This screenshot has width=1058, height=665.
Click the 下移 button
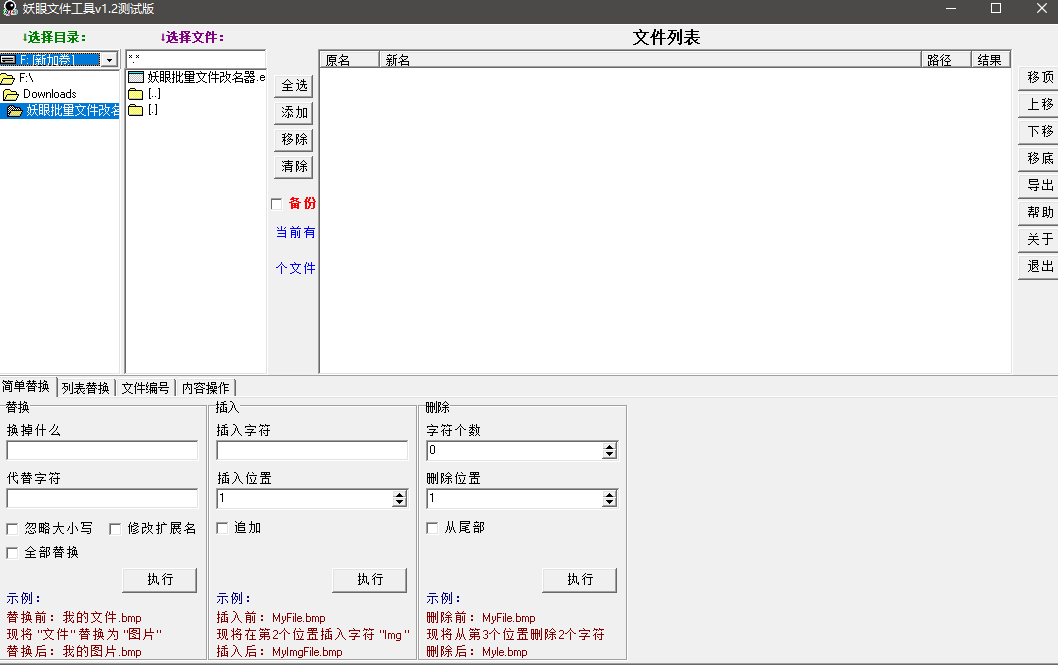(x=1039, y=132)
